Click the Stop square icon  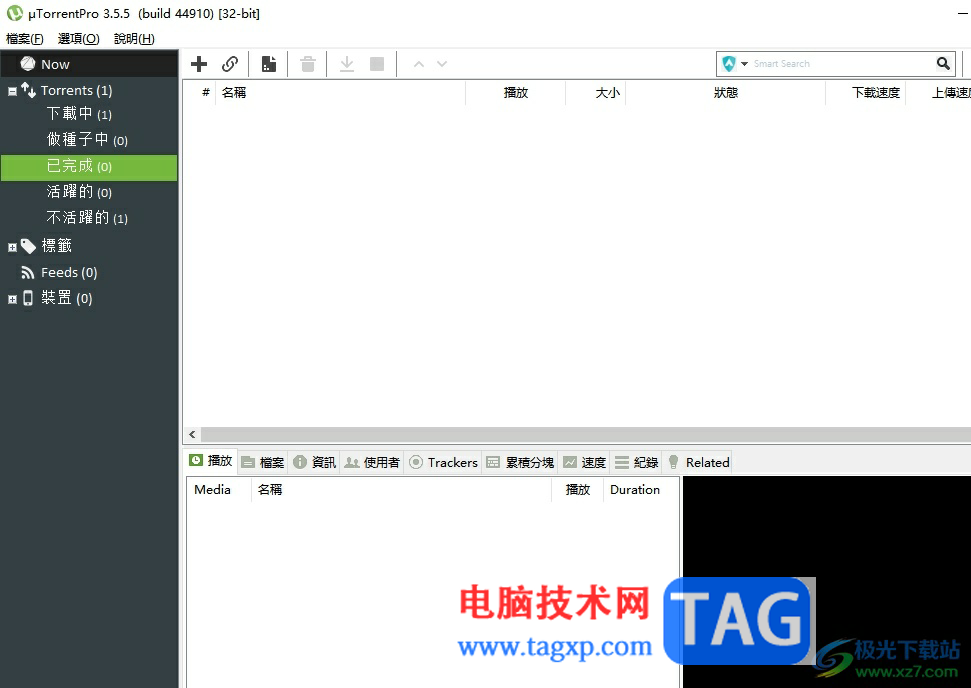pyautogui.click(x=377, y=64)
